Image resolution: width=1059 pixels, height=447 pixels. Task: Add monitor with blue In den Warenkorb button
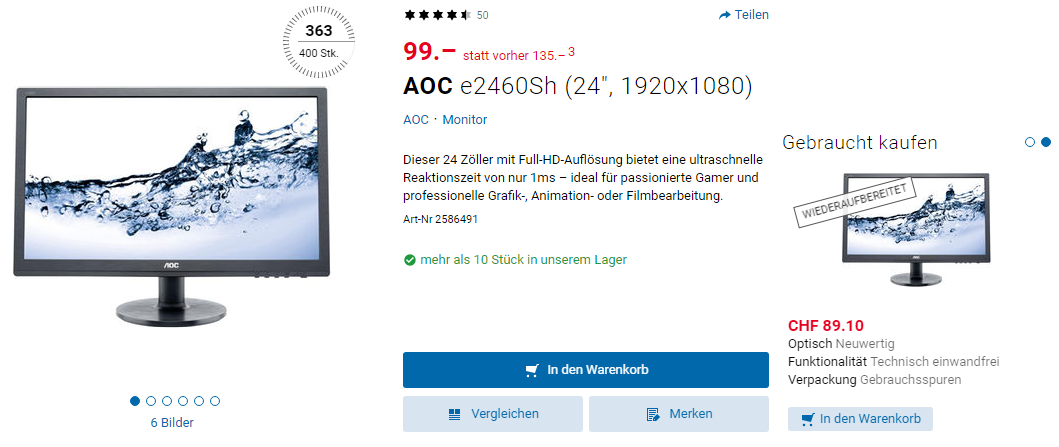tap(586, 370)
